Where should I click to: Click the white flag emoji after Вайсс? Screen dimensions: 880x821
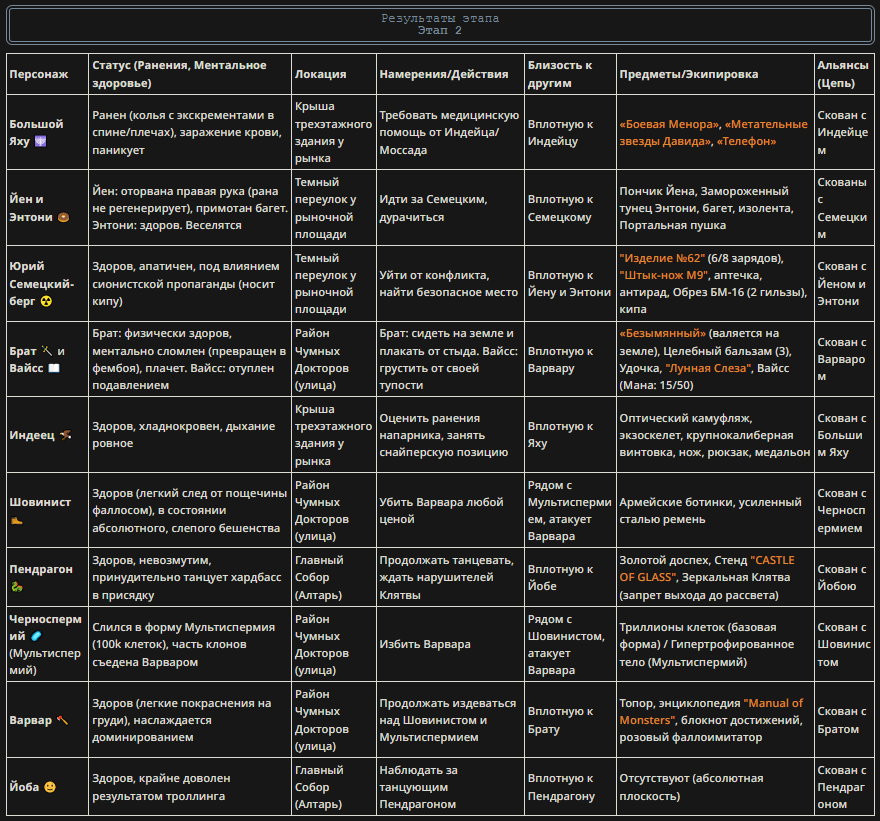pos(53,368)
